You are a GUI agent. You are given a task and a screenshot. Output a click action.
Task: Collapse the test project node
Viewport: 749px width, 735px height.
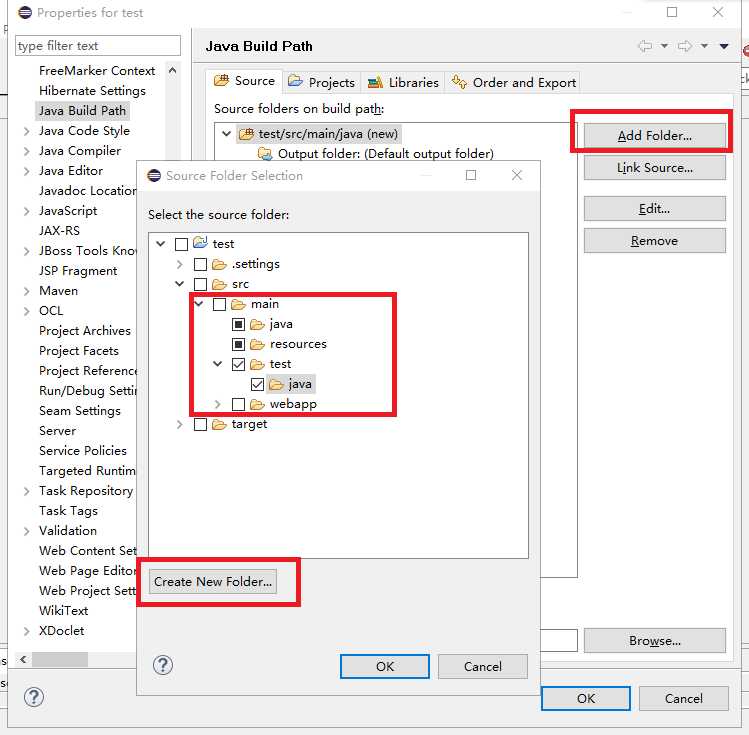[x=161, y=244]
